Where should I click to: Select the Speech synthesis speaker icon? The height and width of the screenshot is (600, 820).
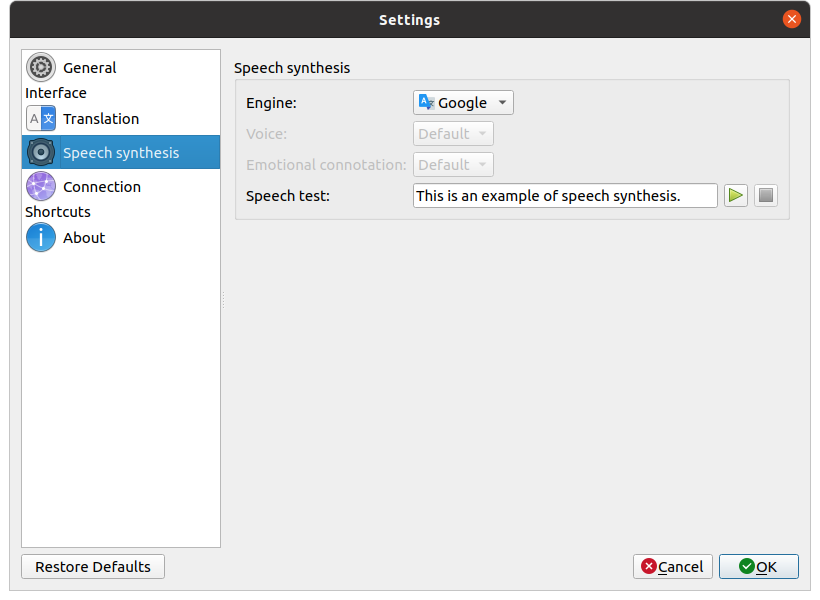[41, 153]
